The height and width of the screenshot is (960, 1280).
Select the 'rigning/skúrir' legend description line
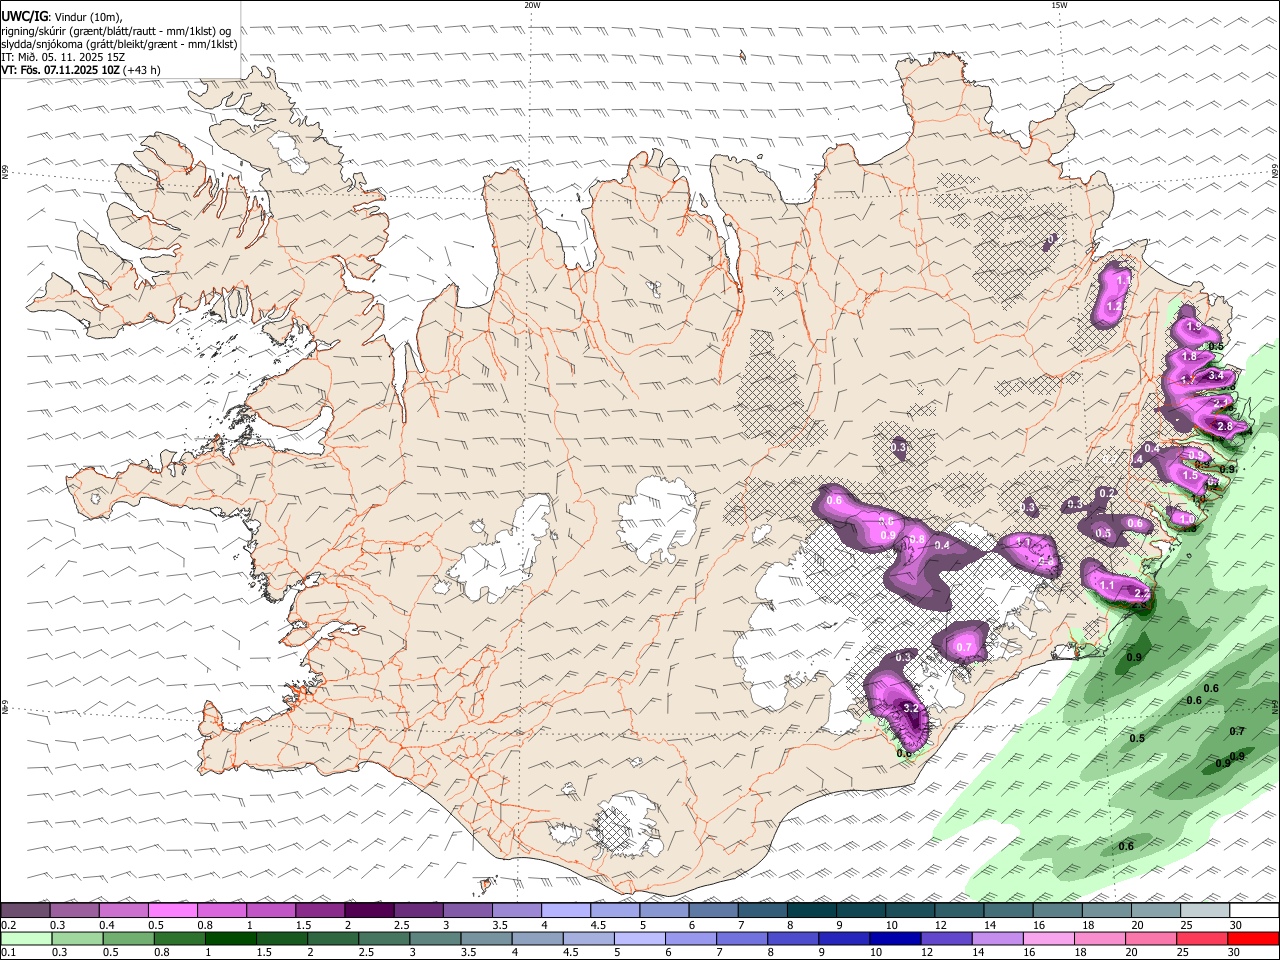click(115, 31)
